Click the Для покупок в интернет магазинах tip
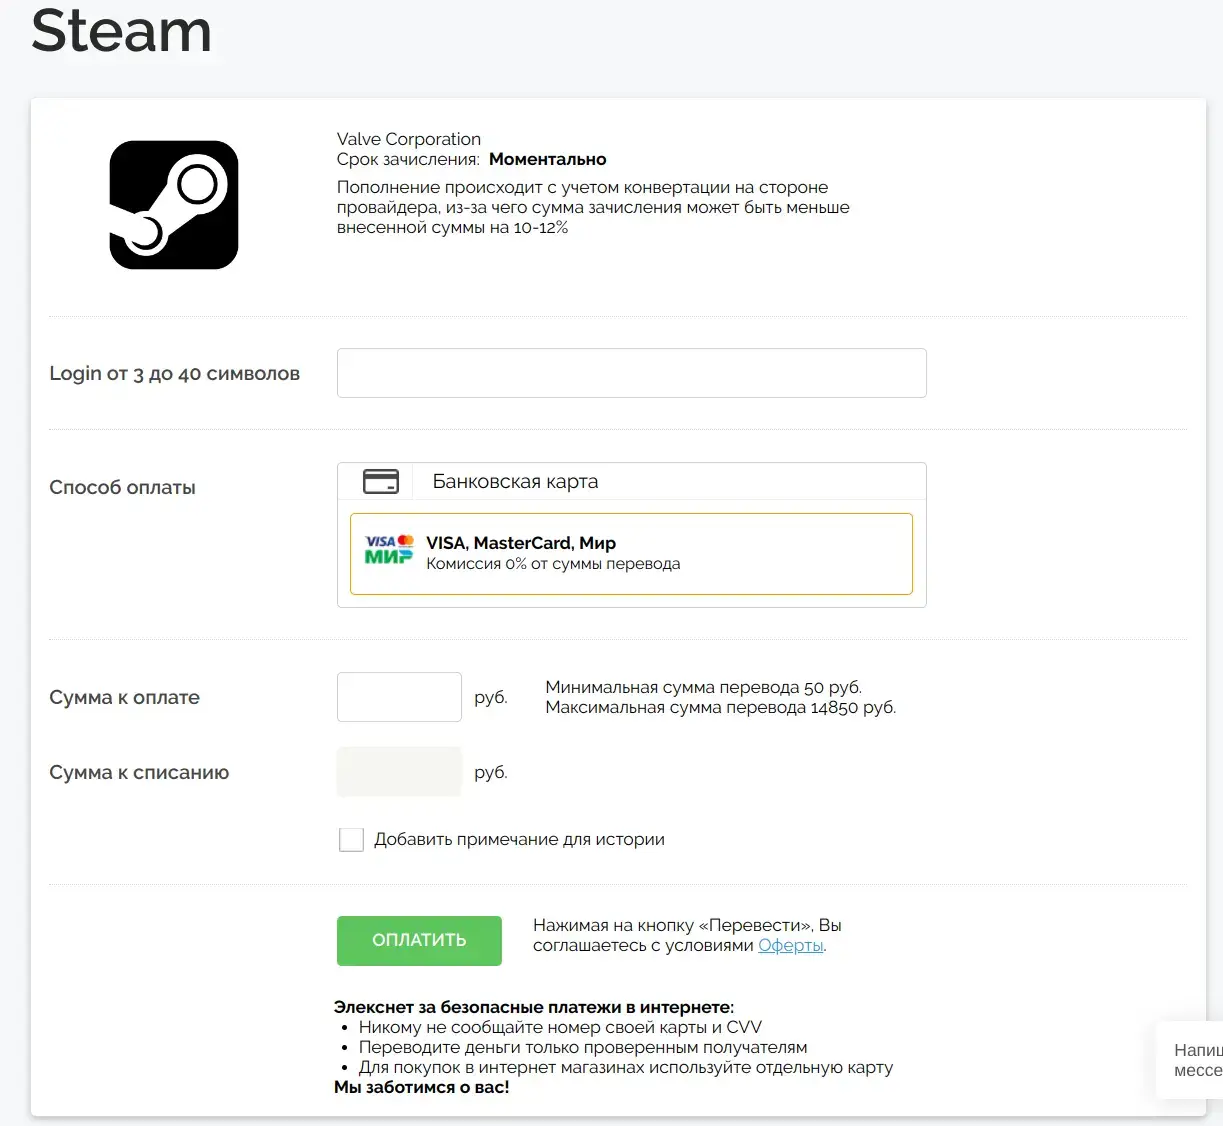1223x1126 pixels. pos(626,1067)
